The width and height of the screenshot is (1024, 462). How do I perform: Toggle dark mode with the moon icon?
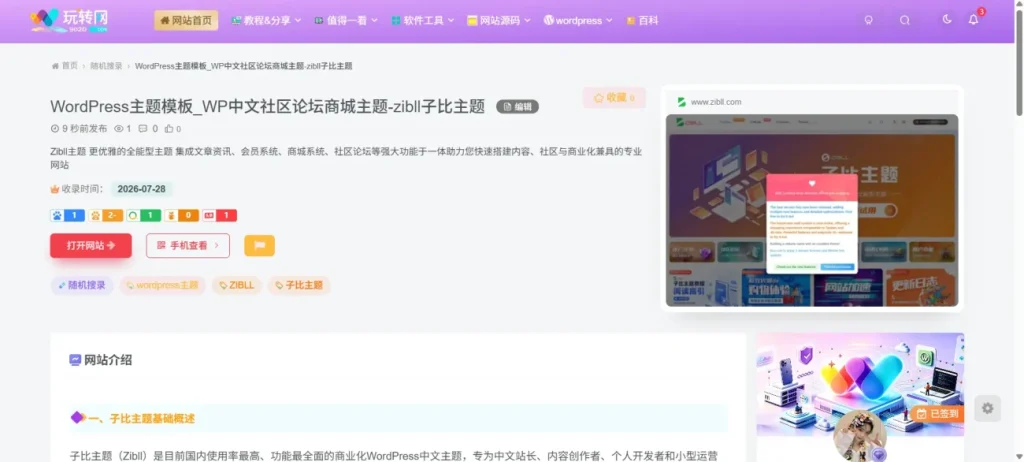[947, 20]
